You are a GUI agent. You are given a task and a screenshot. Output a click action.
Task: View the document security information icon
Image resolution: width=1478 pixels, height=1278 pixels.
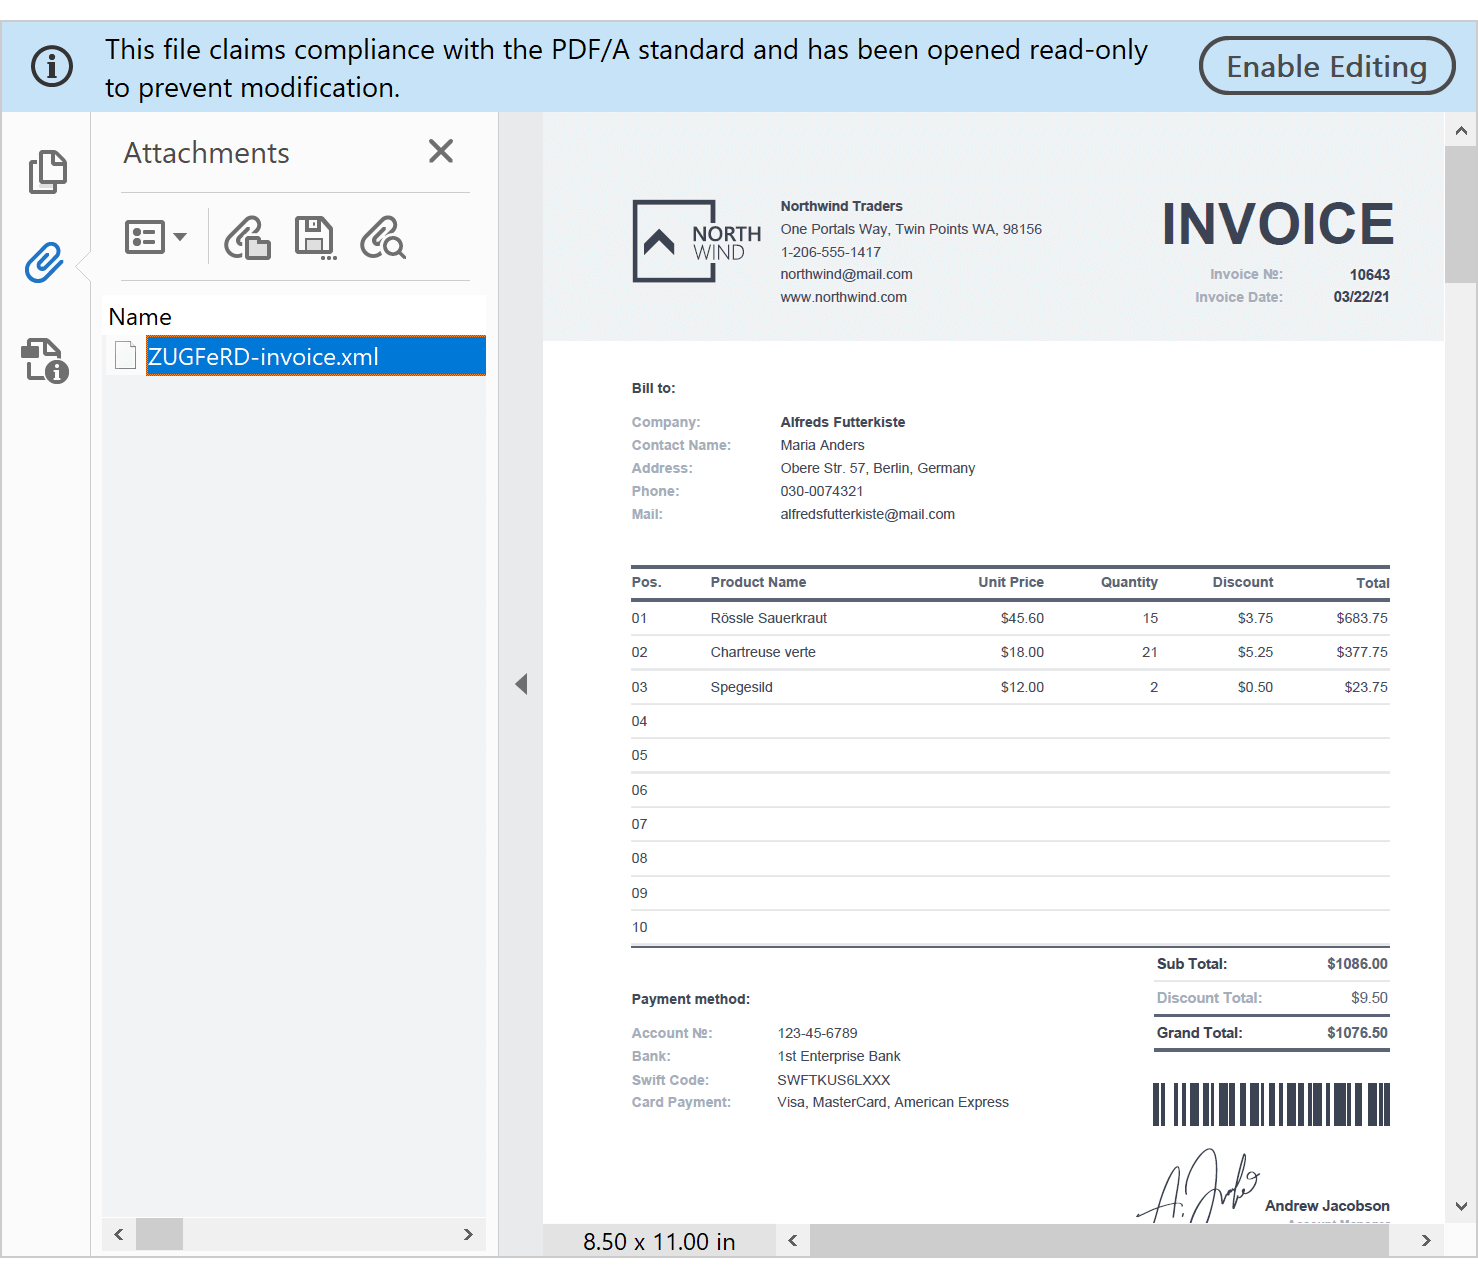tap(44, 360)
